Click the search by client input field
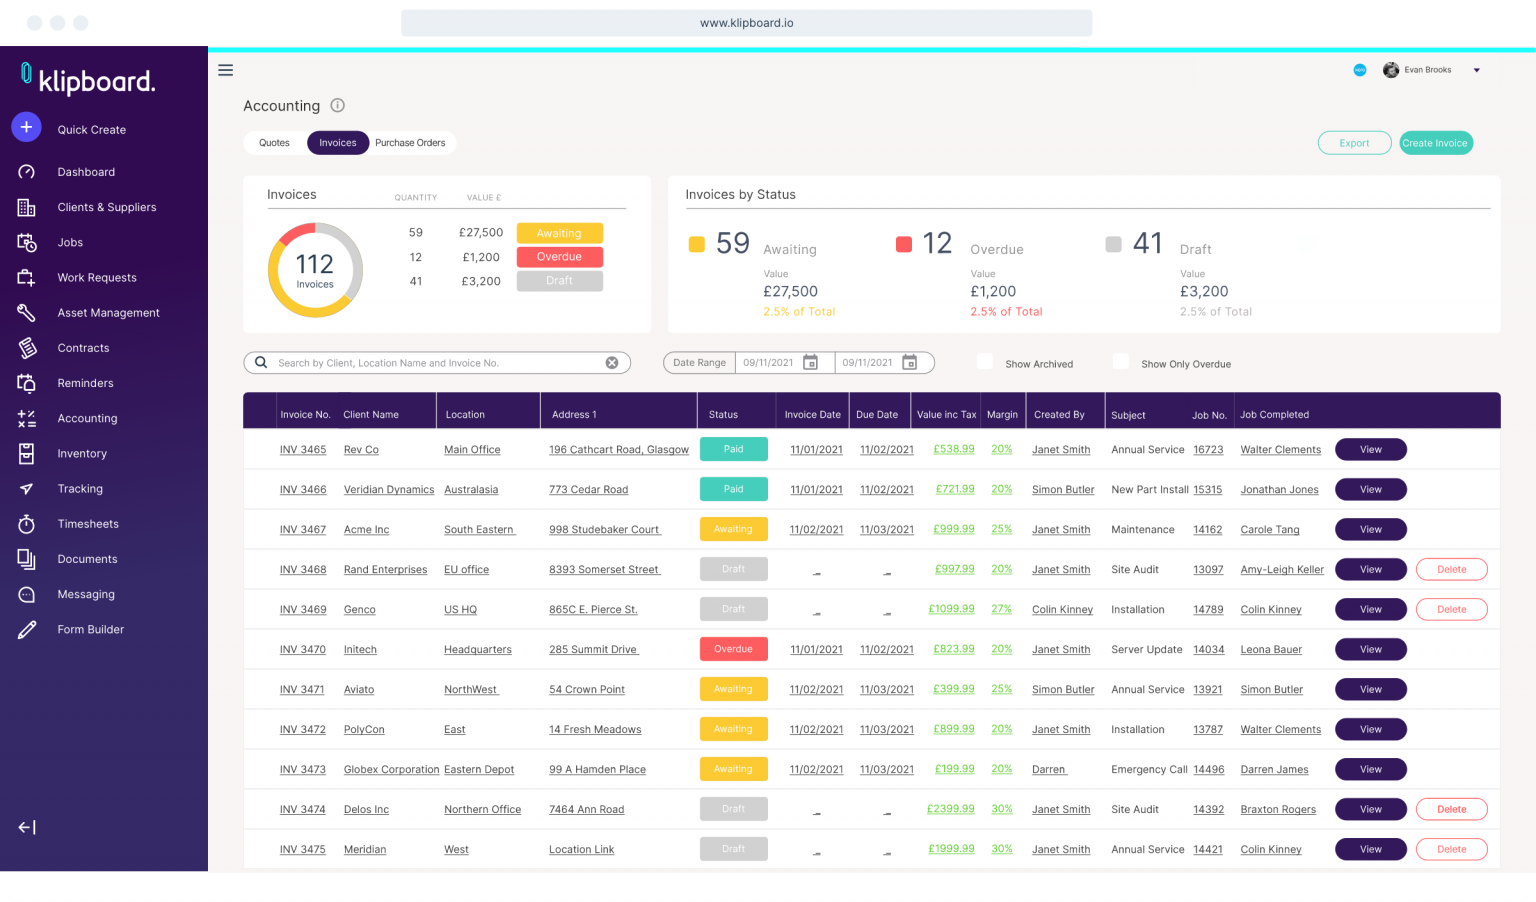 [437, 363]
